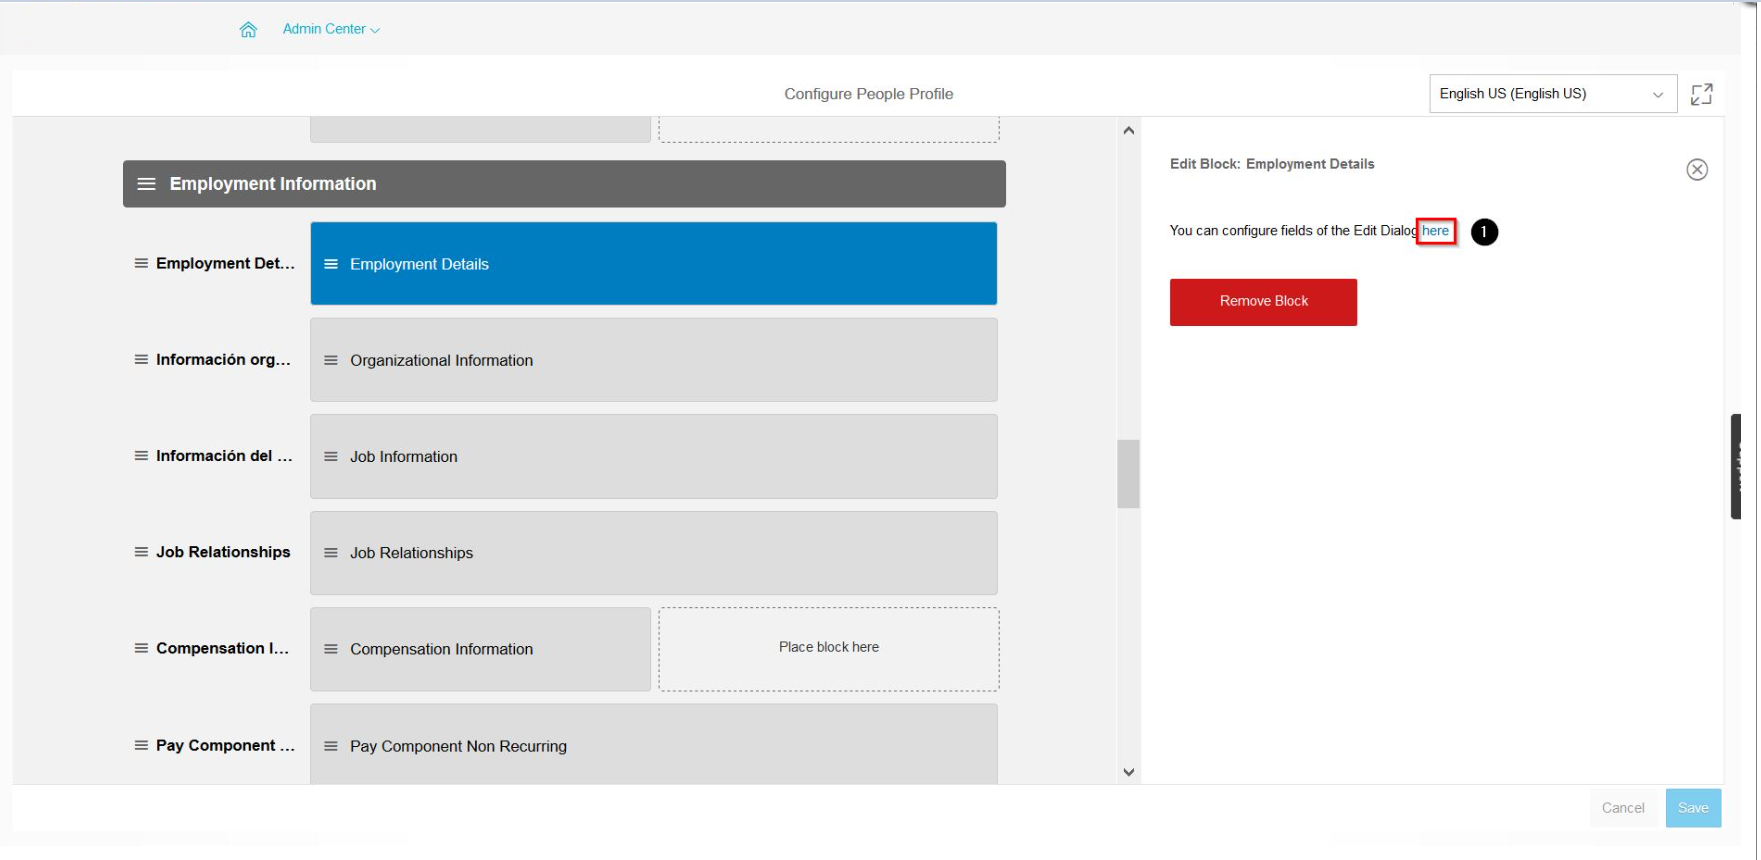Click drag handle inside Job Relationships block
This screenshot has height=860, width=1761.
tap(331, 553)
